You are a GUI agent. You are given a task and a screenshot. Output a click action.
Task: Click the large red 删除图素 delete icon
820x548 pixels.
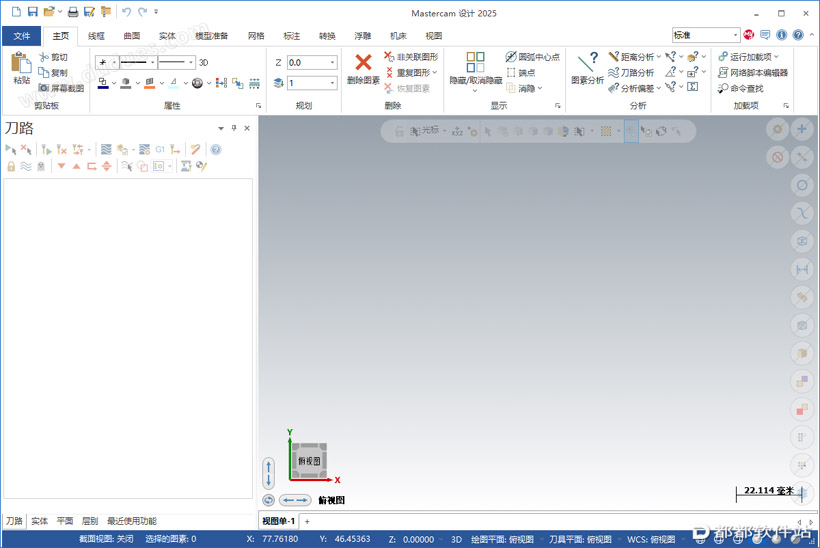coord(363,62)
